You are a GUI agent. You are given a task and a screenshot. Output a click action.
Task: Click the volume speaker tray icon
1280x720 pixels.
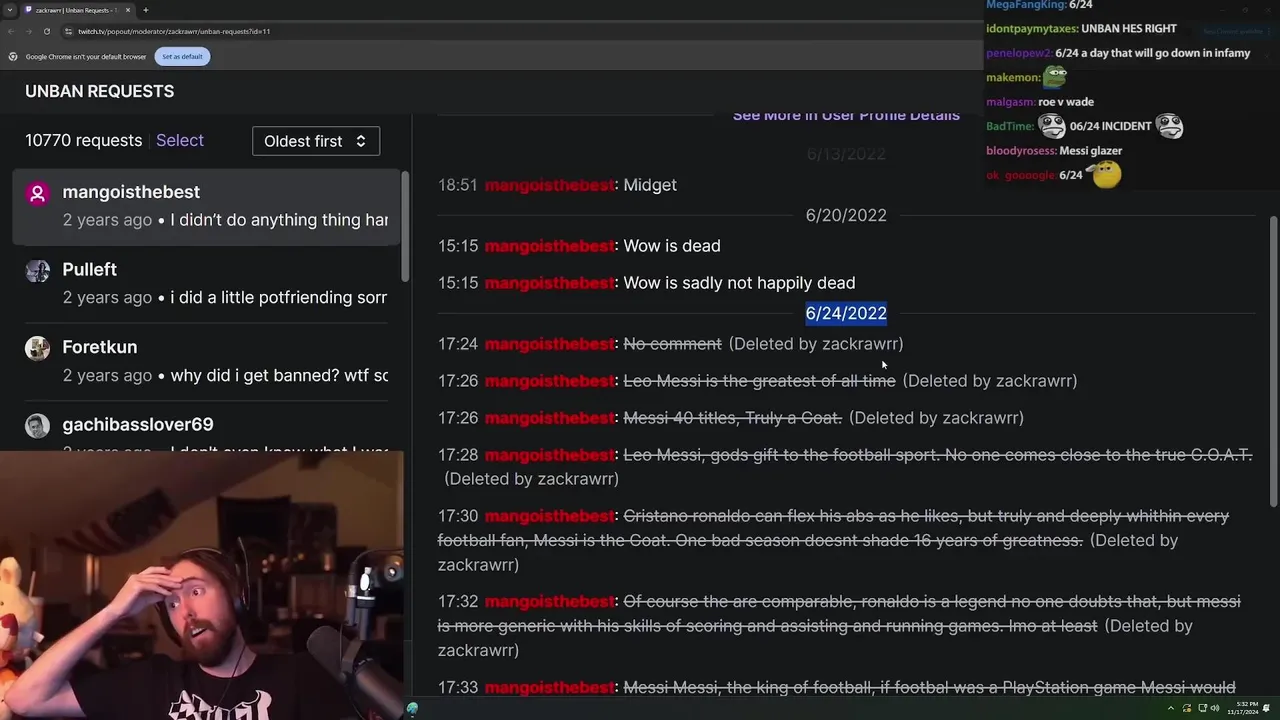pos(1215,708)
